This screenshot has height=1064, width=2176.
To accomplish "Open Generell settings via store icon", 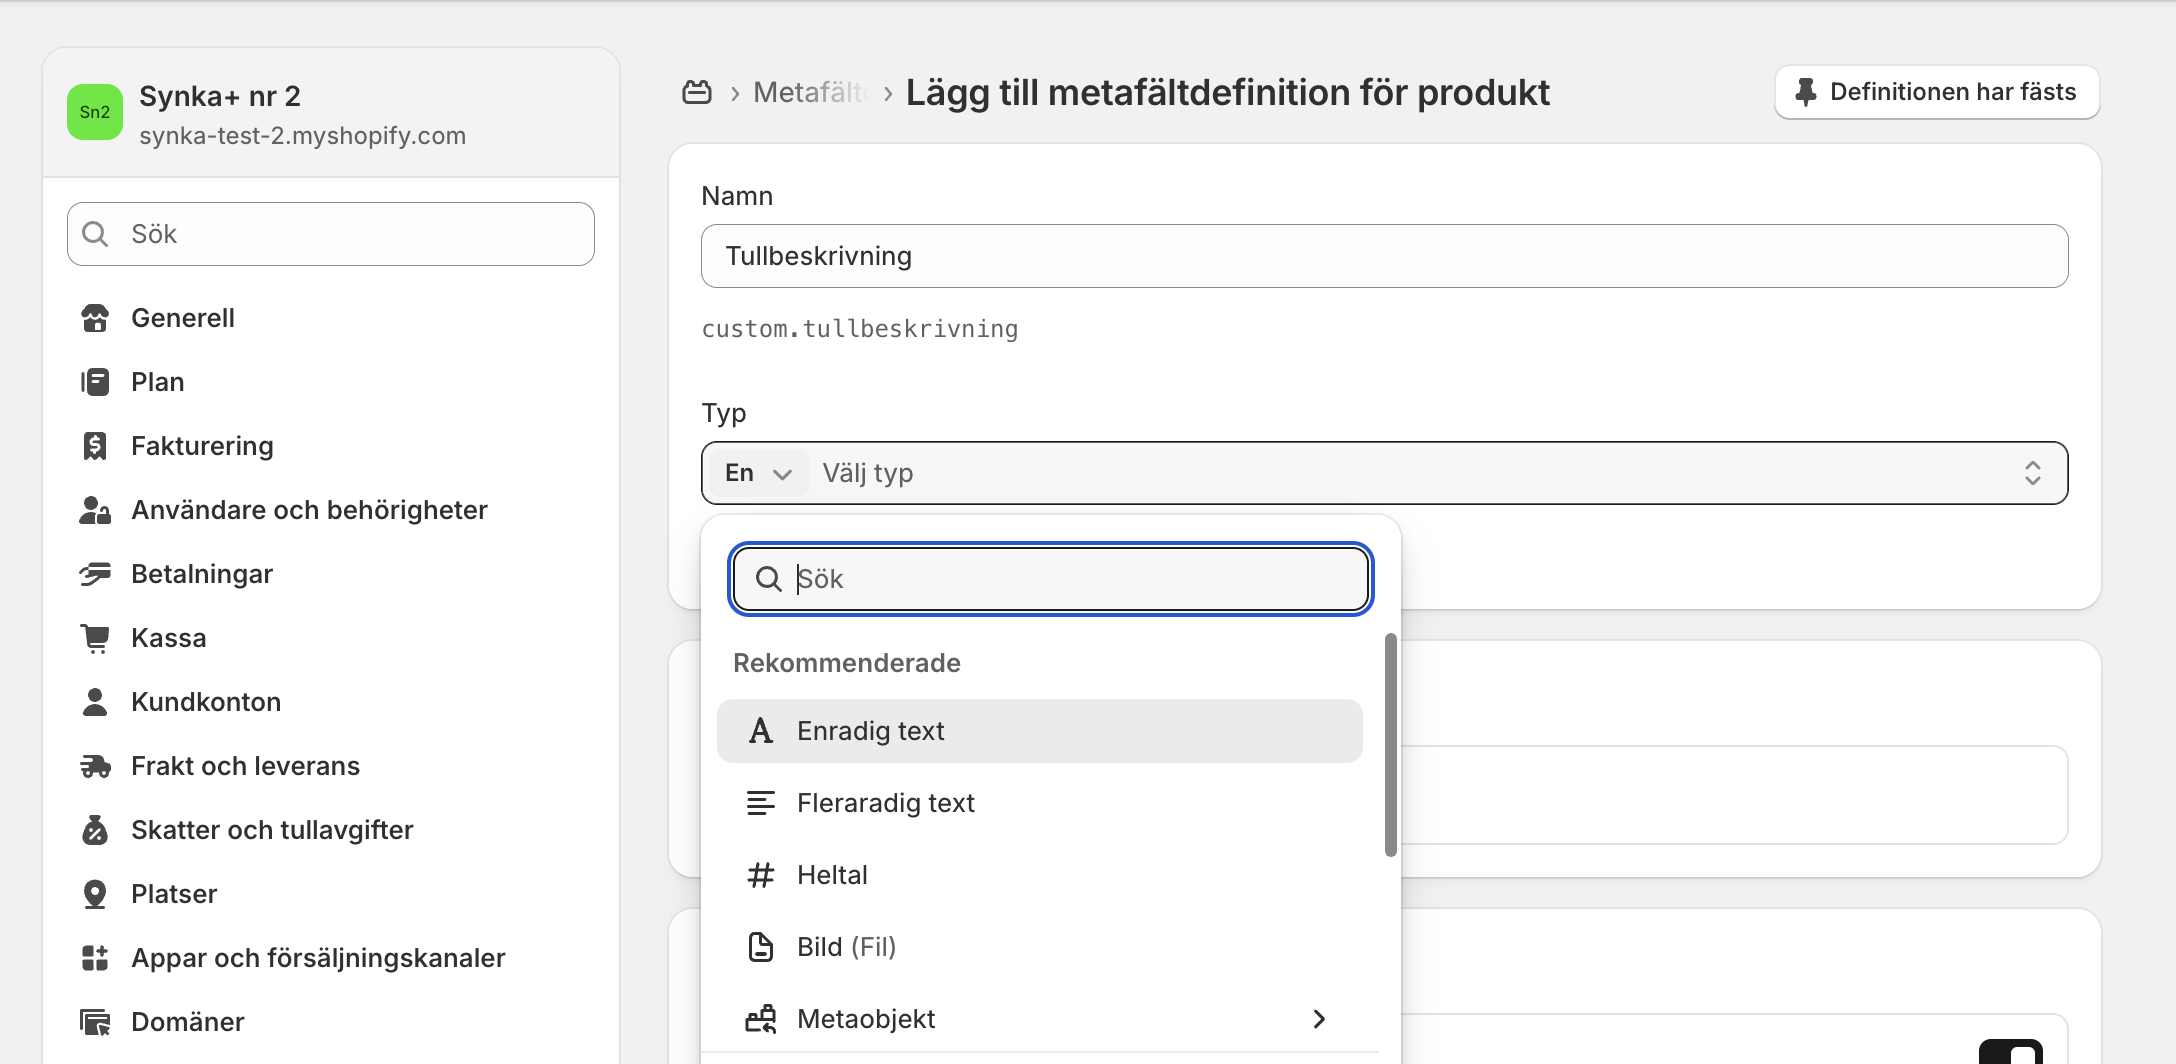I will [95, 318].
